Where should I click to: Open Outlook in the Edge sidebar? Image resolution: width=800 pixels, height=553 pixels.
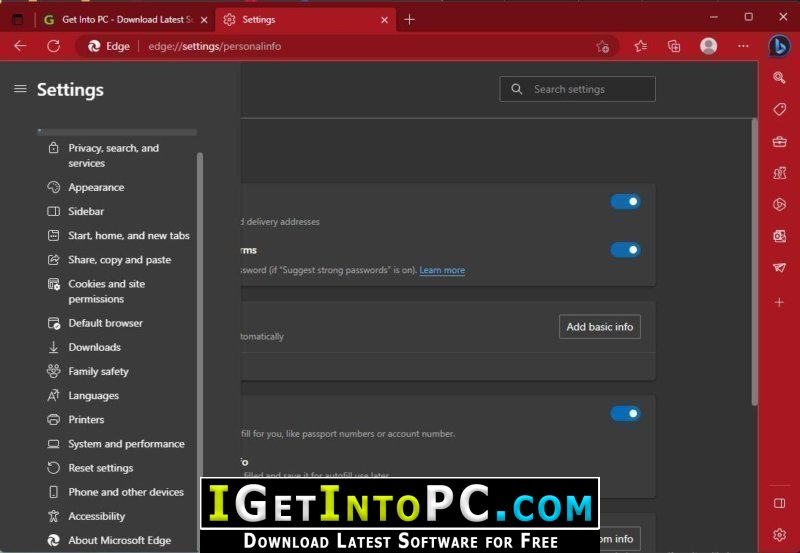pyautogui.click(x=779, y=236)
